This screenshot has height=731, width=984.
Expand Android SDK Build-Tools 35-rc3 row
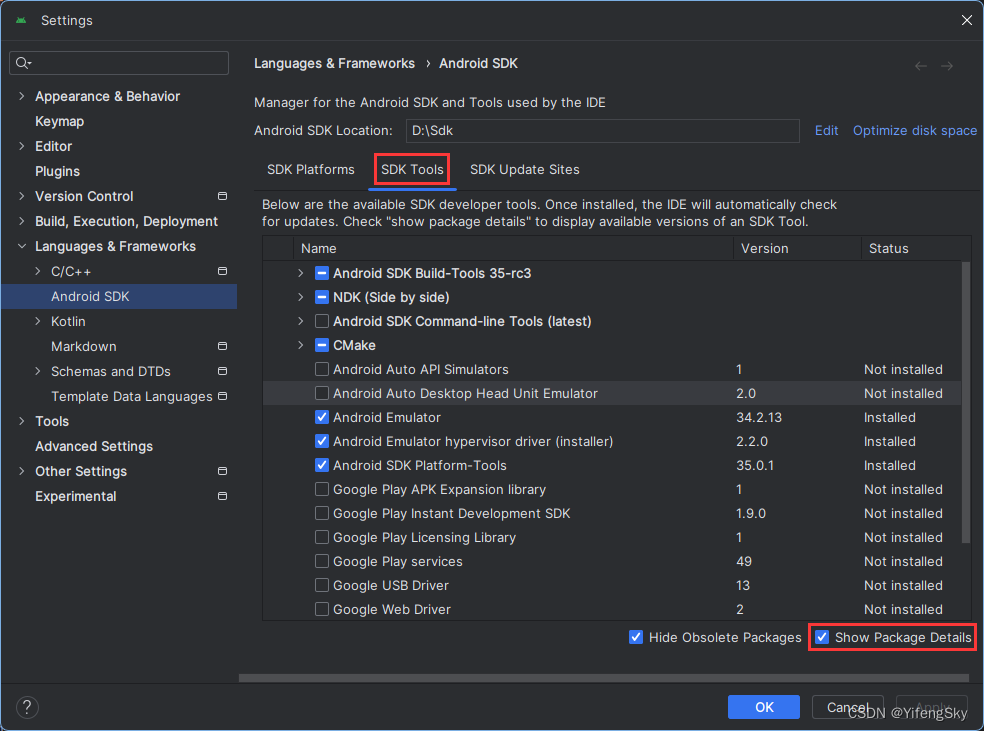pyautogui.click(x=301, y=274)
